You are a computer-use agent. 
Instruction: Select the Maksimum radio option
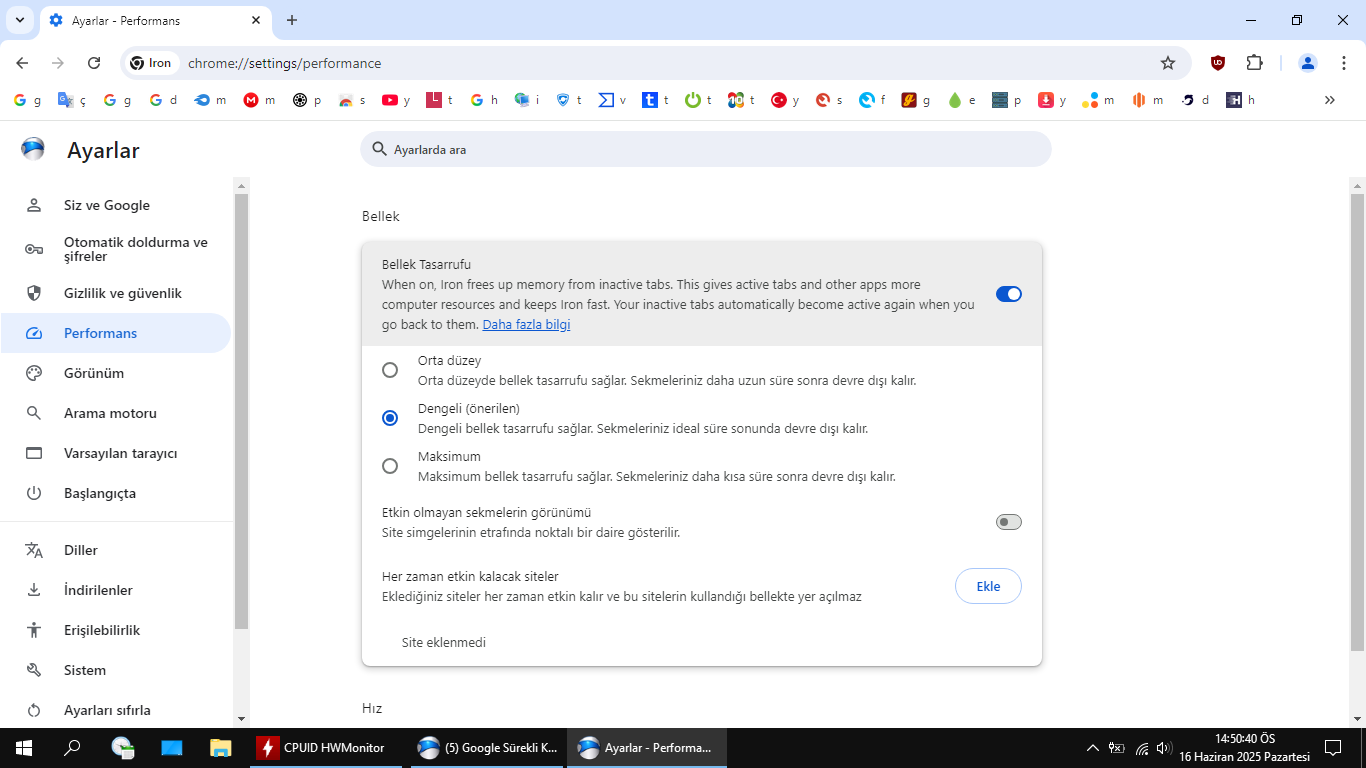390,466
